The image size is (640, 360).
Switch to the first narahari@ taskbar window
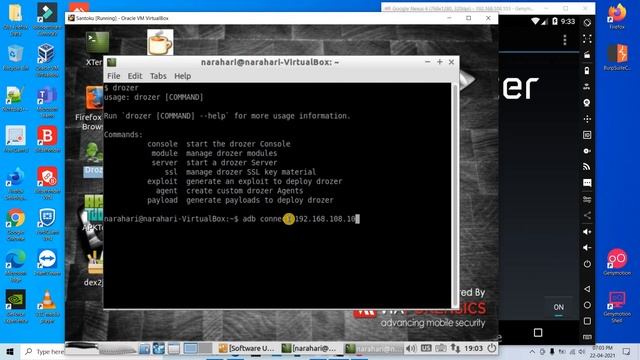click(309, 348)
